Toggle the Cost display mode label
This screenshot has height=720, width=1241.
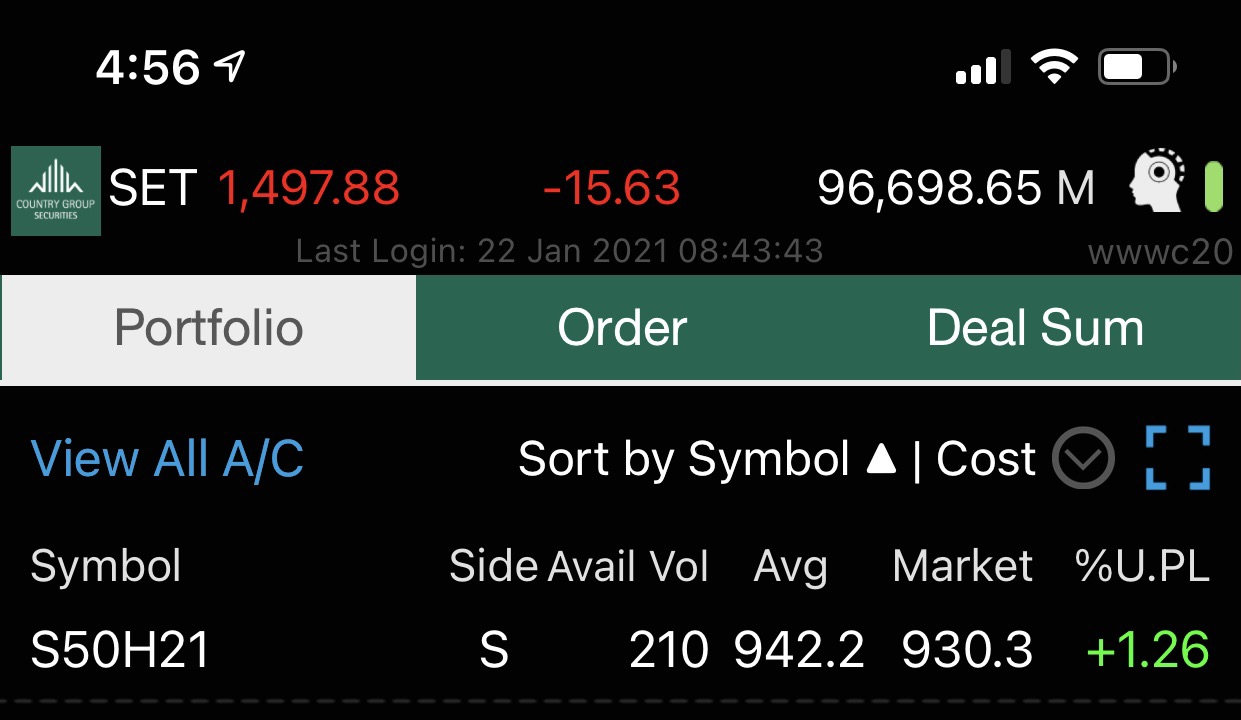[986, 459]
